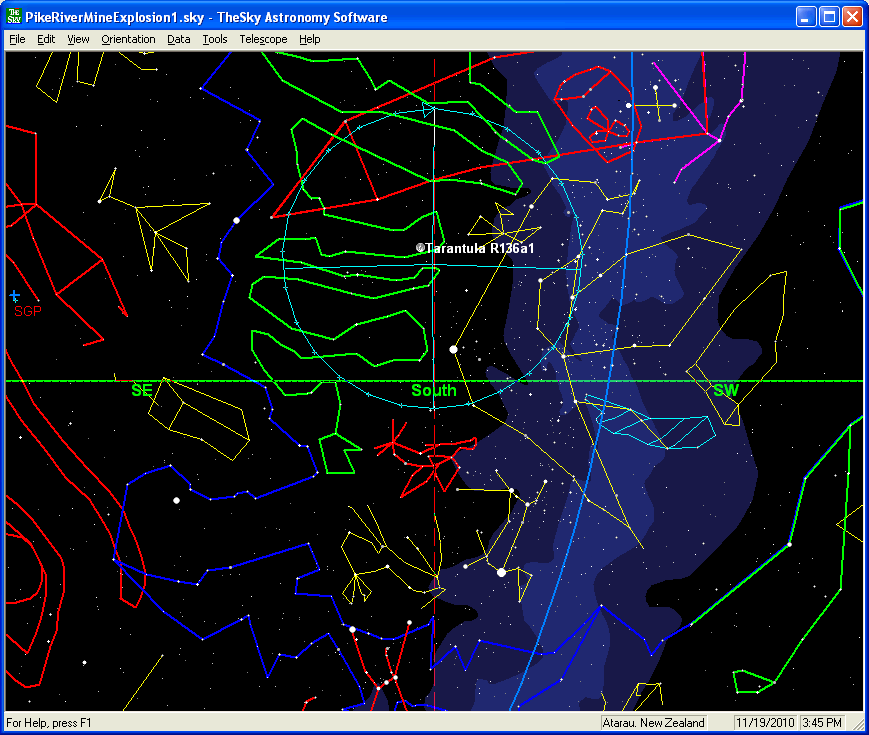The height and width of the screenshot is (735, 869).
Task: Click the SE horizon direction label
Action: pyautogui.click(x=142, y=391)
